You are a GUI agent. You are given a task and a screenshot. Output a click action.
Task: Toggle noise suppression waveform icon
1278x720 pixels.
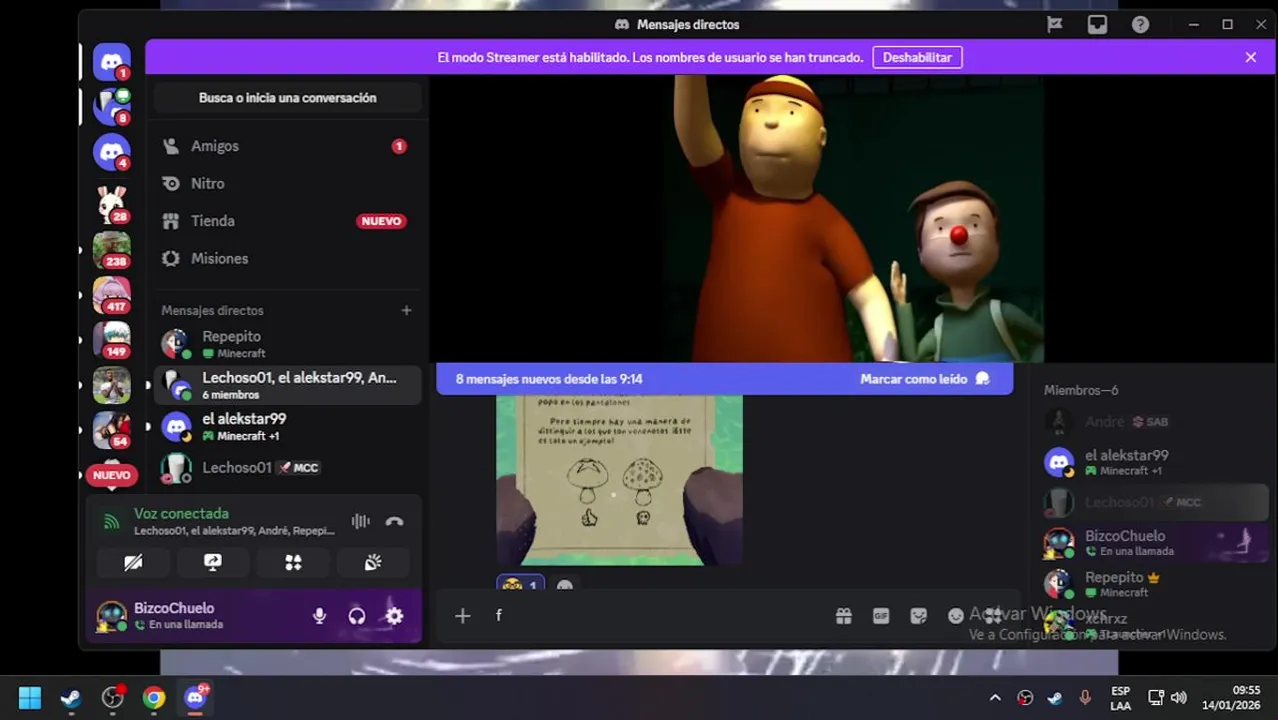pos(360,521)
